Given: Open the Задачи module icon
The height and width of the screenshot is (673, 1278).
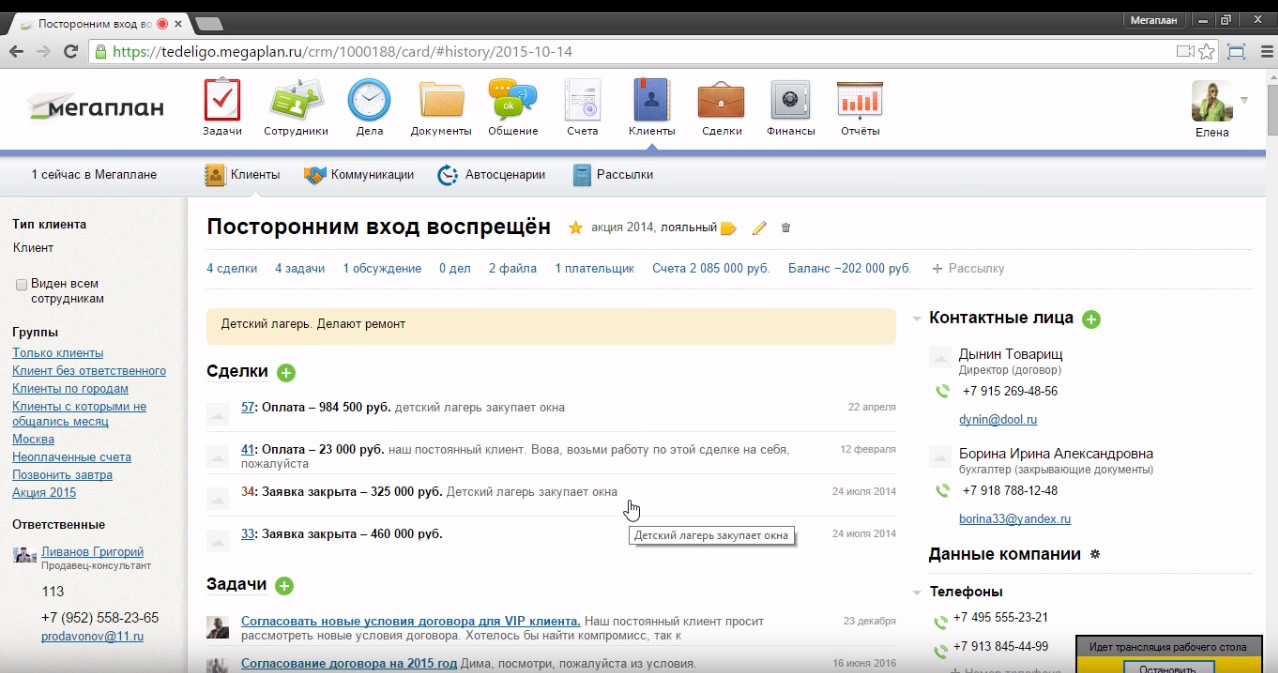Looking at the screenshot, I should pos(222,101).
